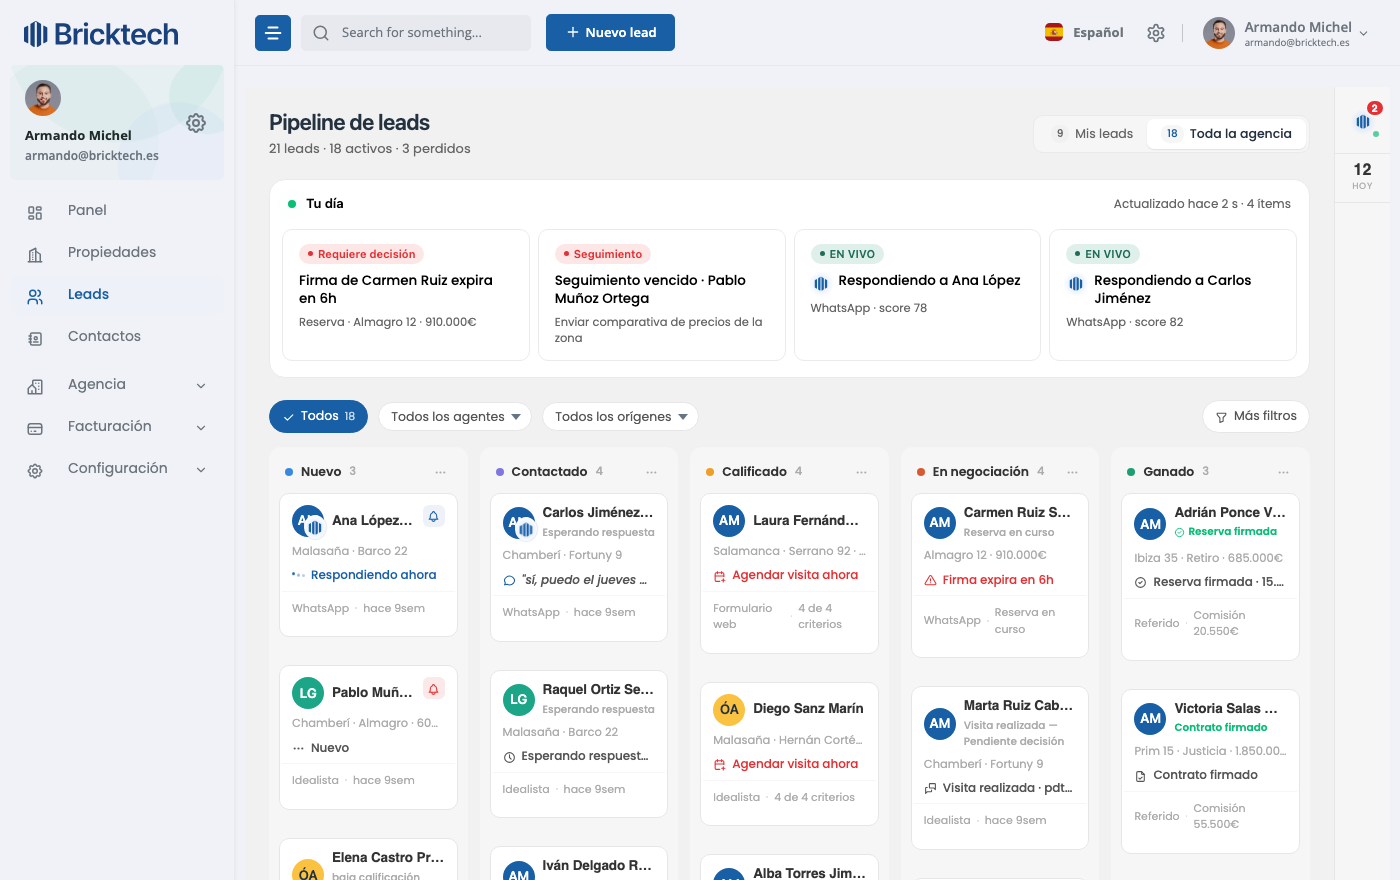This screenshot has width=1400, height=880.
Task: Open Marta Ruiz Cab... lead card
Action: coord(1000,768)
